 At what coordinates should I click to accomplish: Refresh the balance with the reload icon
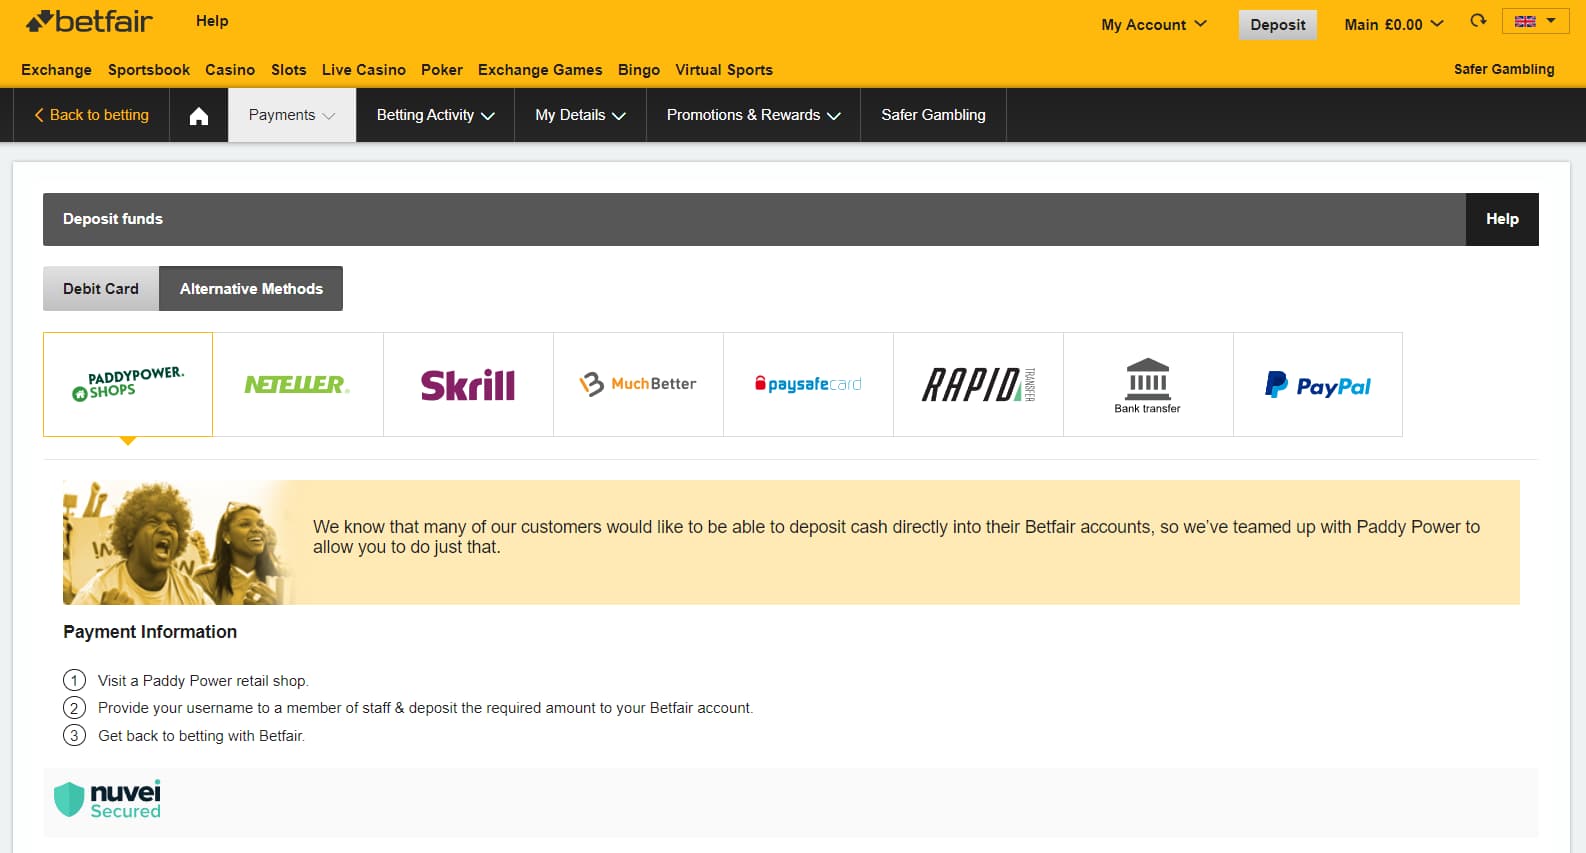coord(1478,20)
